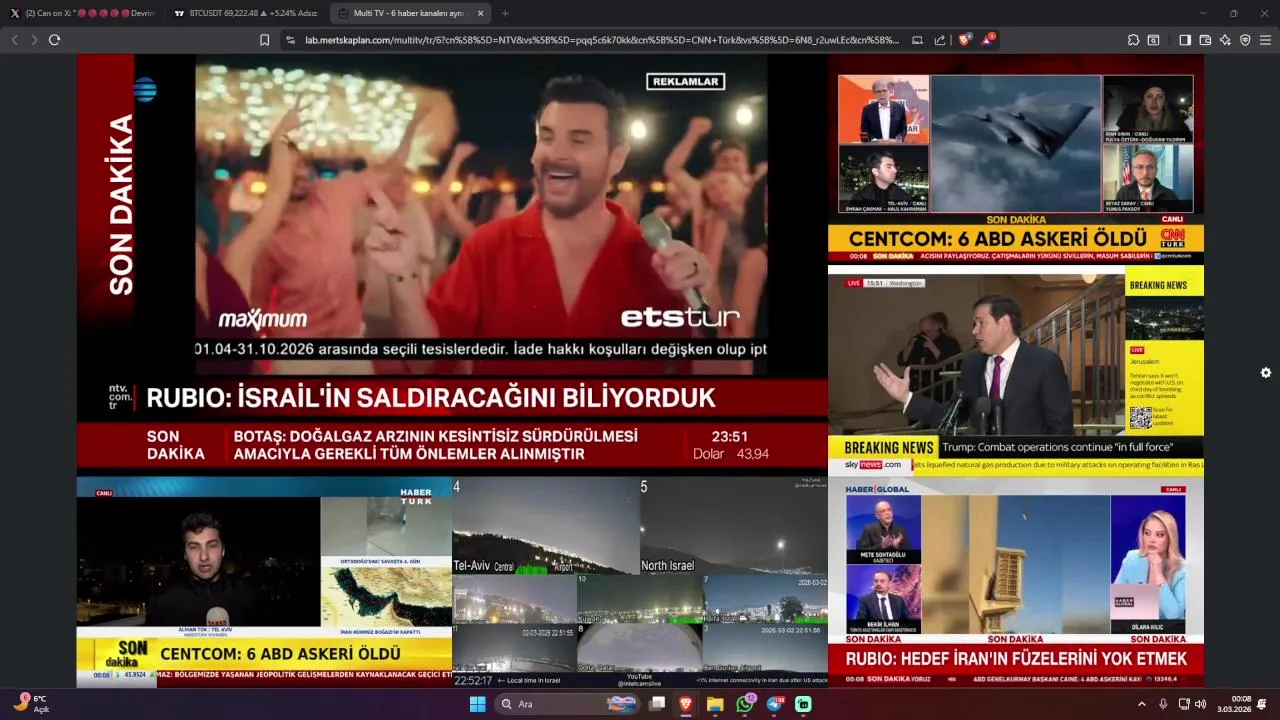Click the Haber Global video stream
This screenshot has width=1280, height=720.
[1015, 581]
